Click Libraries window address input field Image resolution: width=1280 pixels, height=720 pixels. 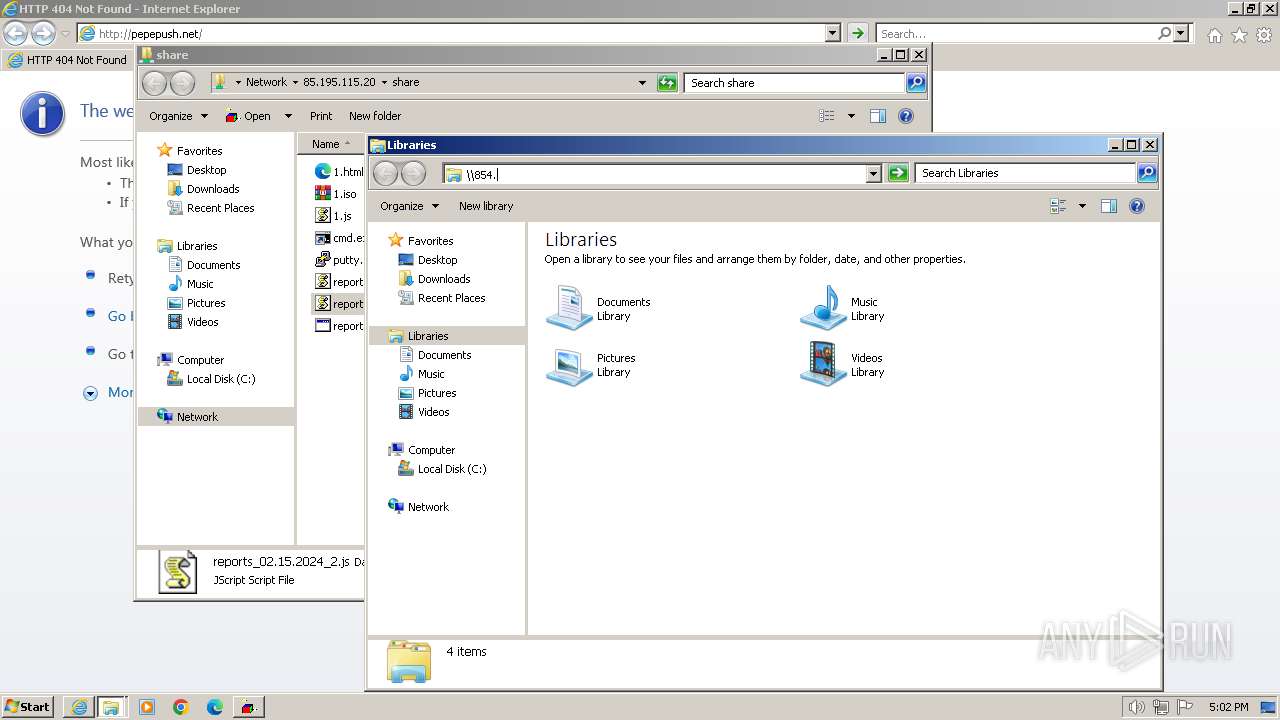tap(654, 174)
